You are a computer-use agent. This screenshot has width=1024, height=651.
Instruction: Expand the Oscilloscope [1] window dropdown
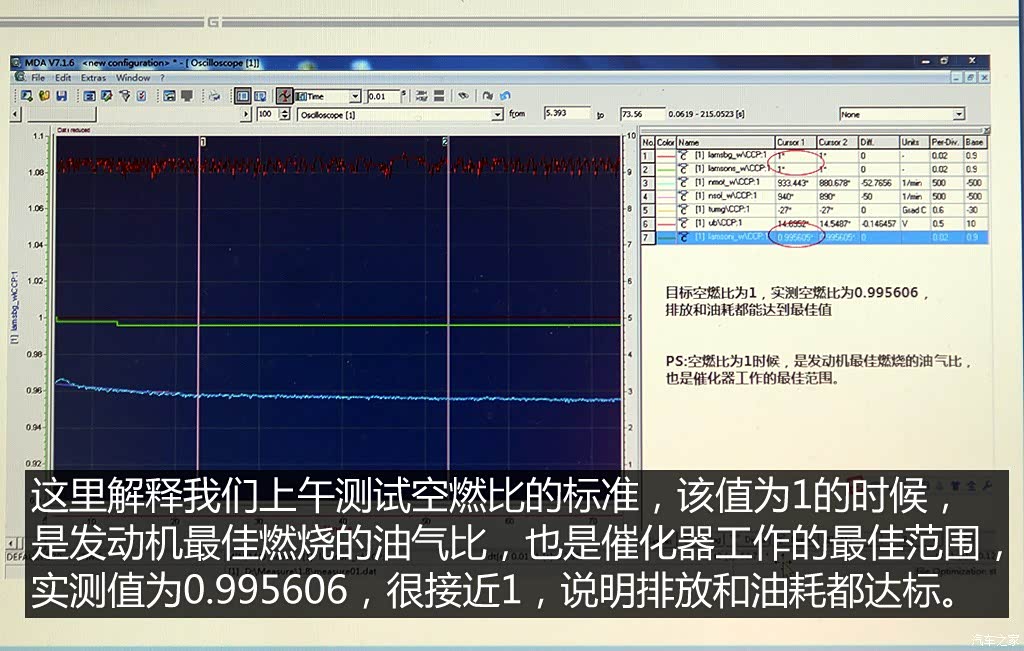[x=497, y=115]
